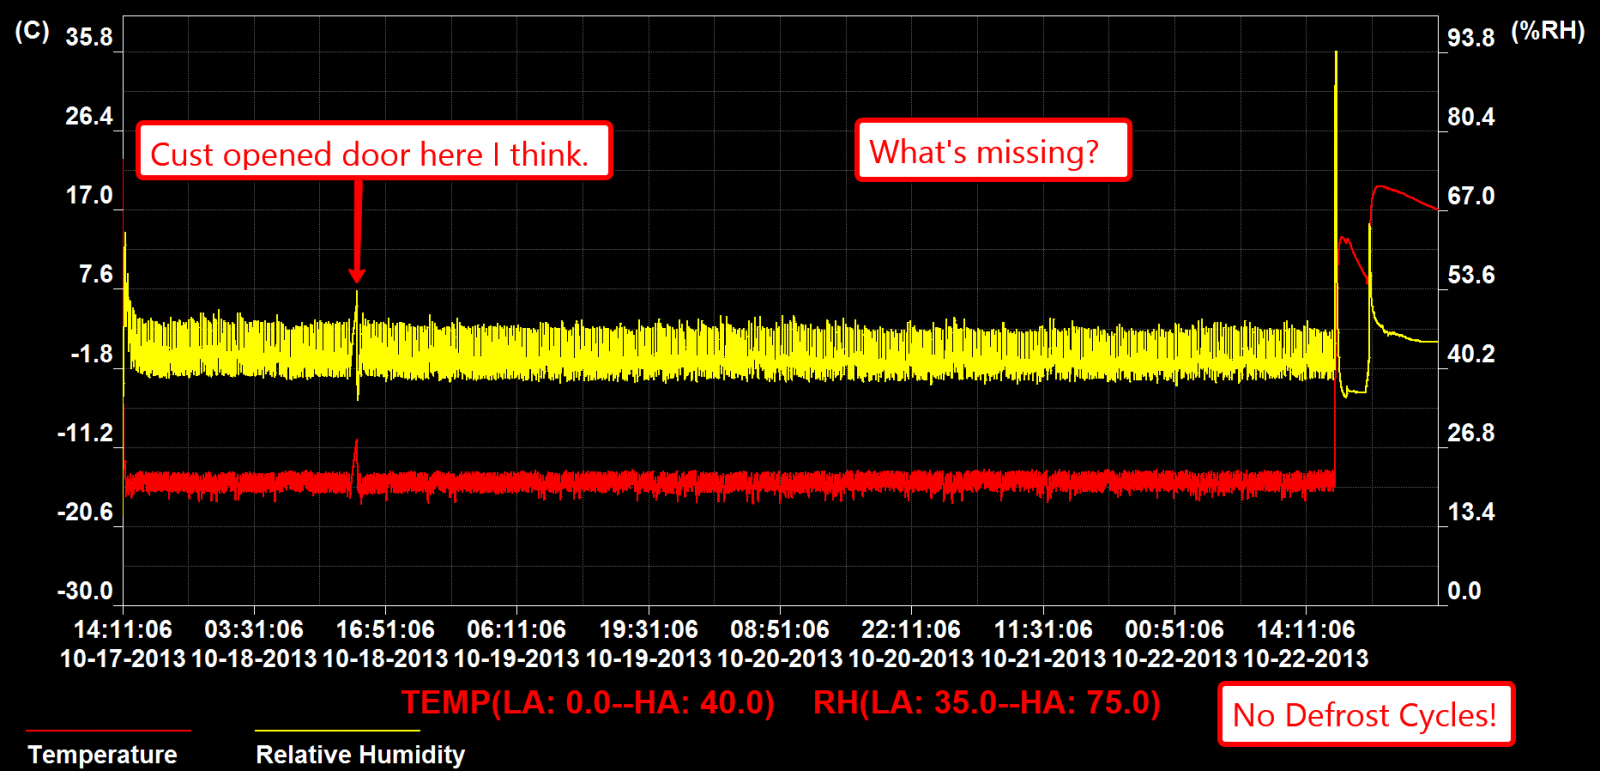Image resolution: width=1600 pixels, height=771 pixels.
Task: Click the 53.6 humidity axis value
Action: pyautogui.click(x=1471, y=275)
